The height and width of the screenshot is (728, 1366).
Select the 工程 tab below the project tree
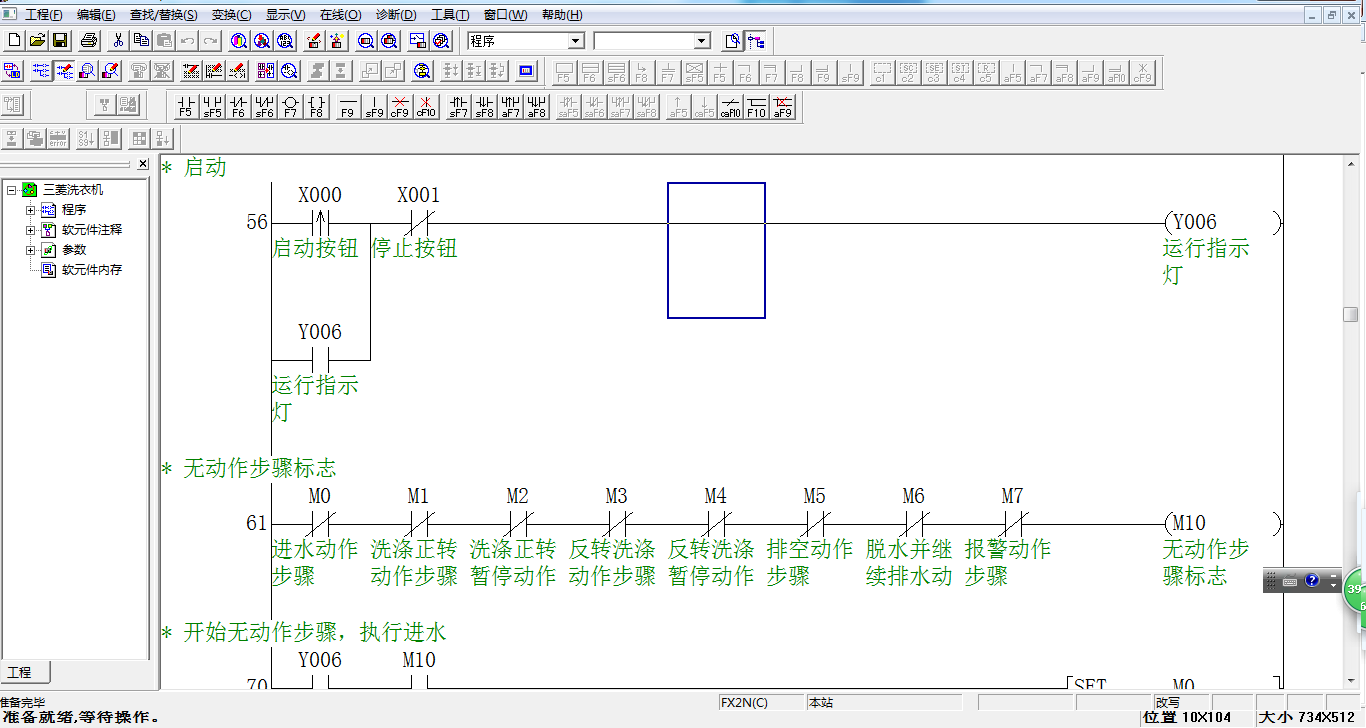point(24,672)
